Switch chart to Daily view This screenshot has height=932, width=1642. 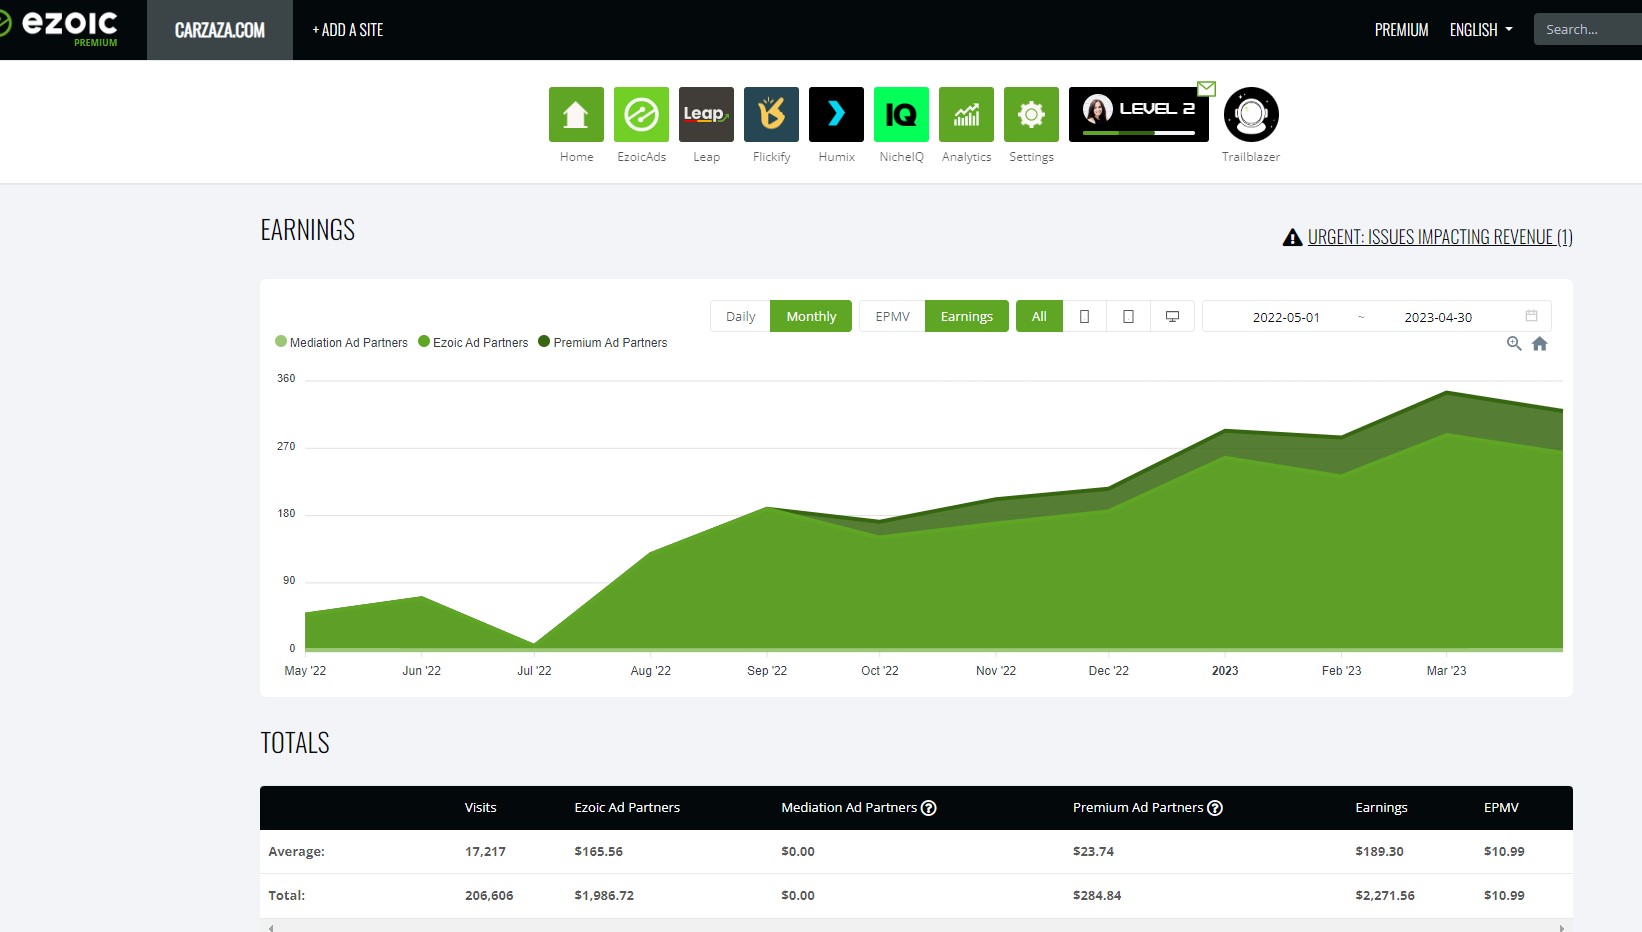point(740,316)
